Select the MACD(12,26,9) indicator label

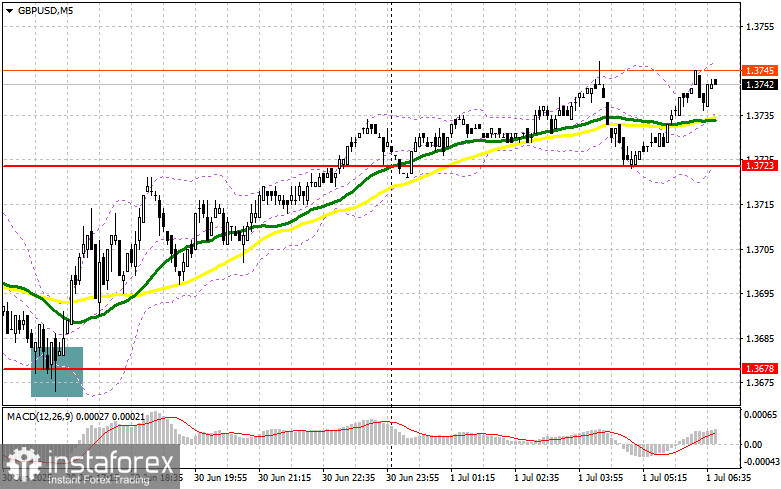pyautogui.click(x=40, y=416)
